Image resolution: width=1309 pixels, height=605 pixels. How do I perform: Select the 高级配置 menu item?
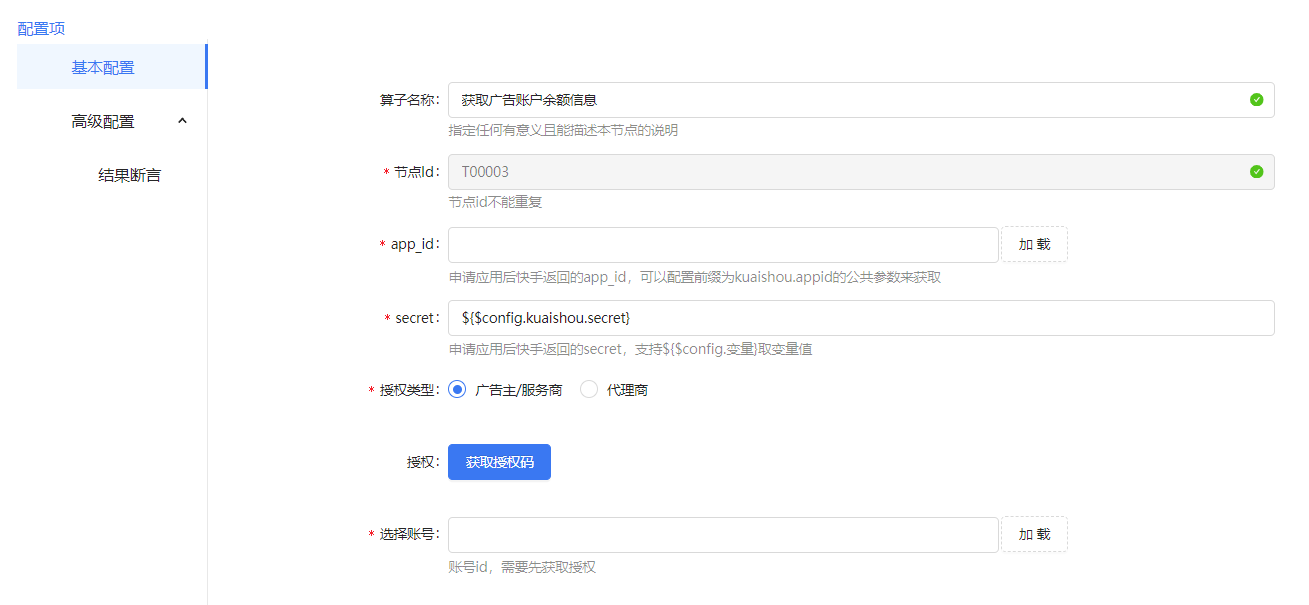tap(103, 122)
